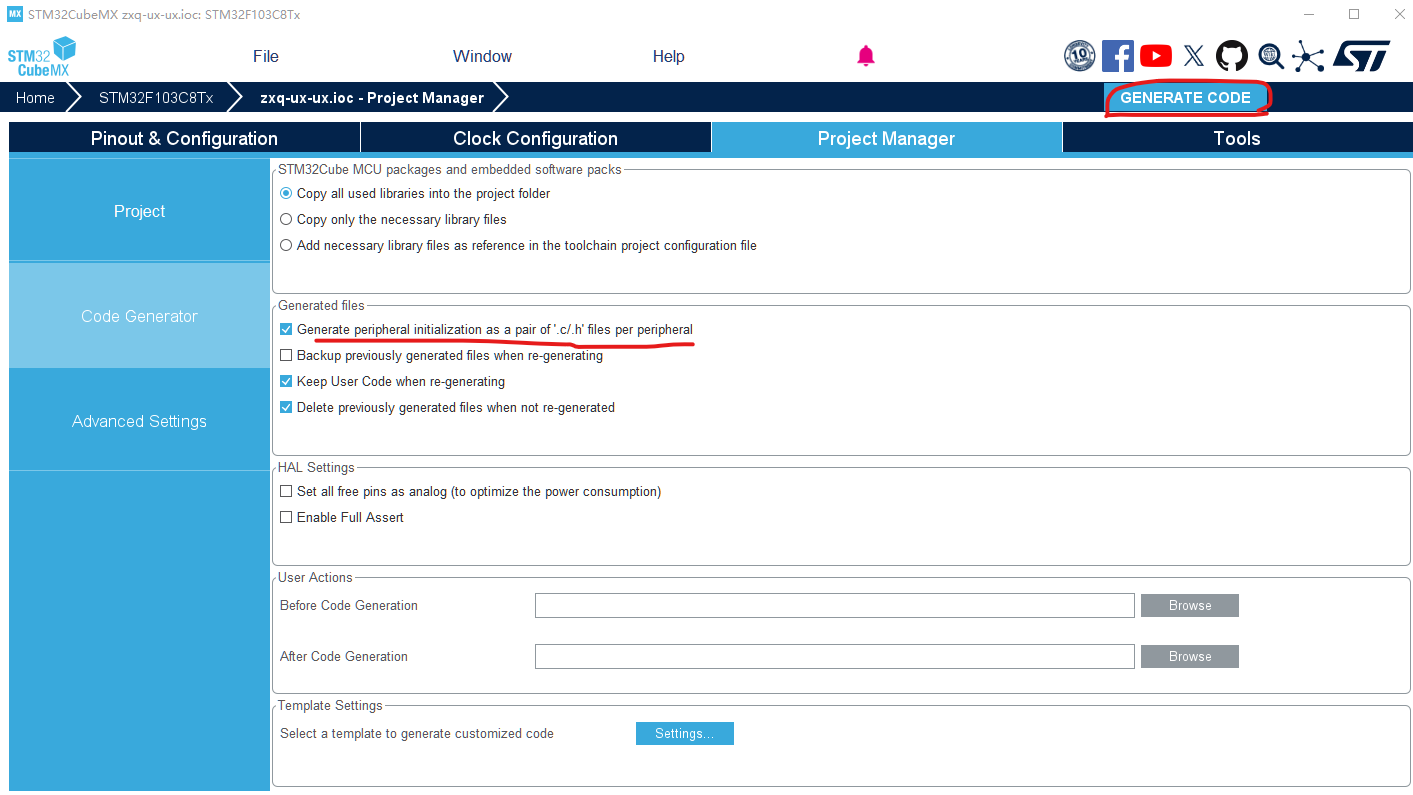Focus the Before Code Generation field
1413x795 pixels.
[x=835, y=605]
